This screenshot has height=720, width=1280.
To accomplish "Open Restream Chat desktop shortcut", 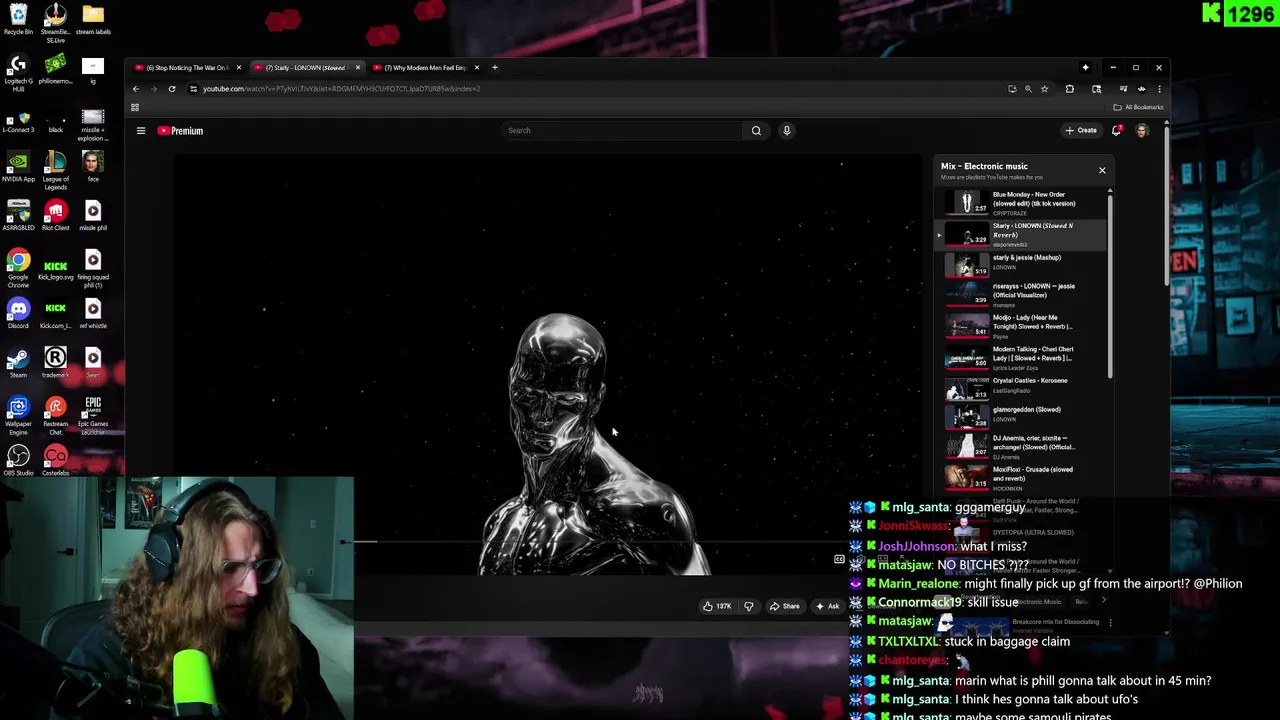I will [55, 415].
